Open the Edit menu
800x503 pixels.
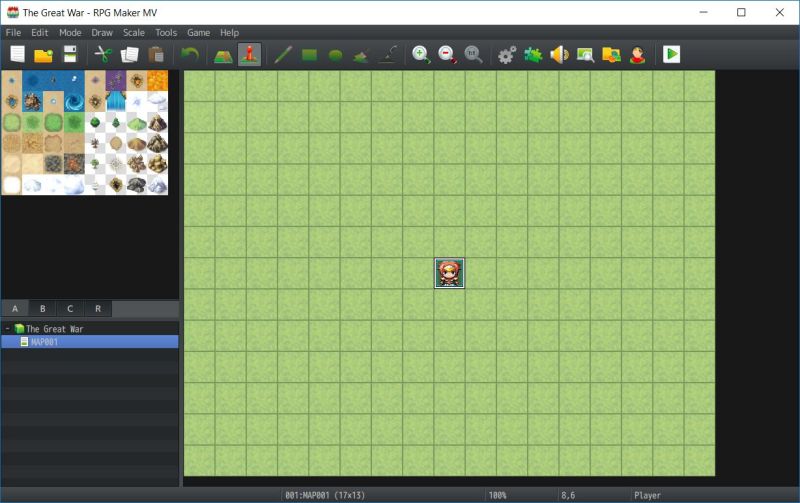click(39, 33)
